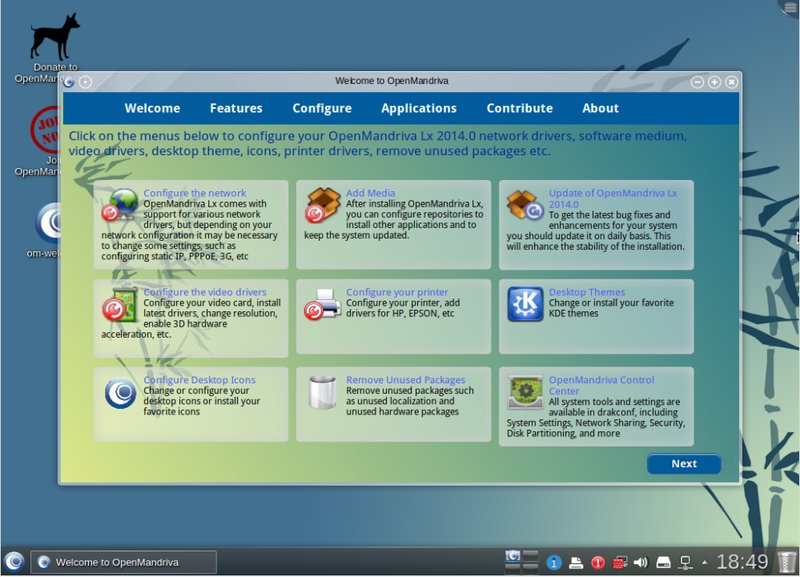Viewport: 800px width, 577px height.
Task: Click the Add Media box icon
Action: [x=322, y=205]
